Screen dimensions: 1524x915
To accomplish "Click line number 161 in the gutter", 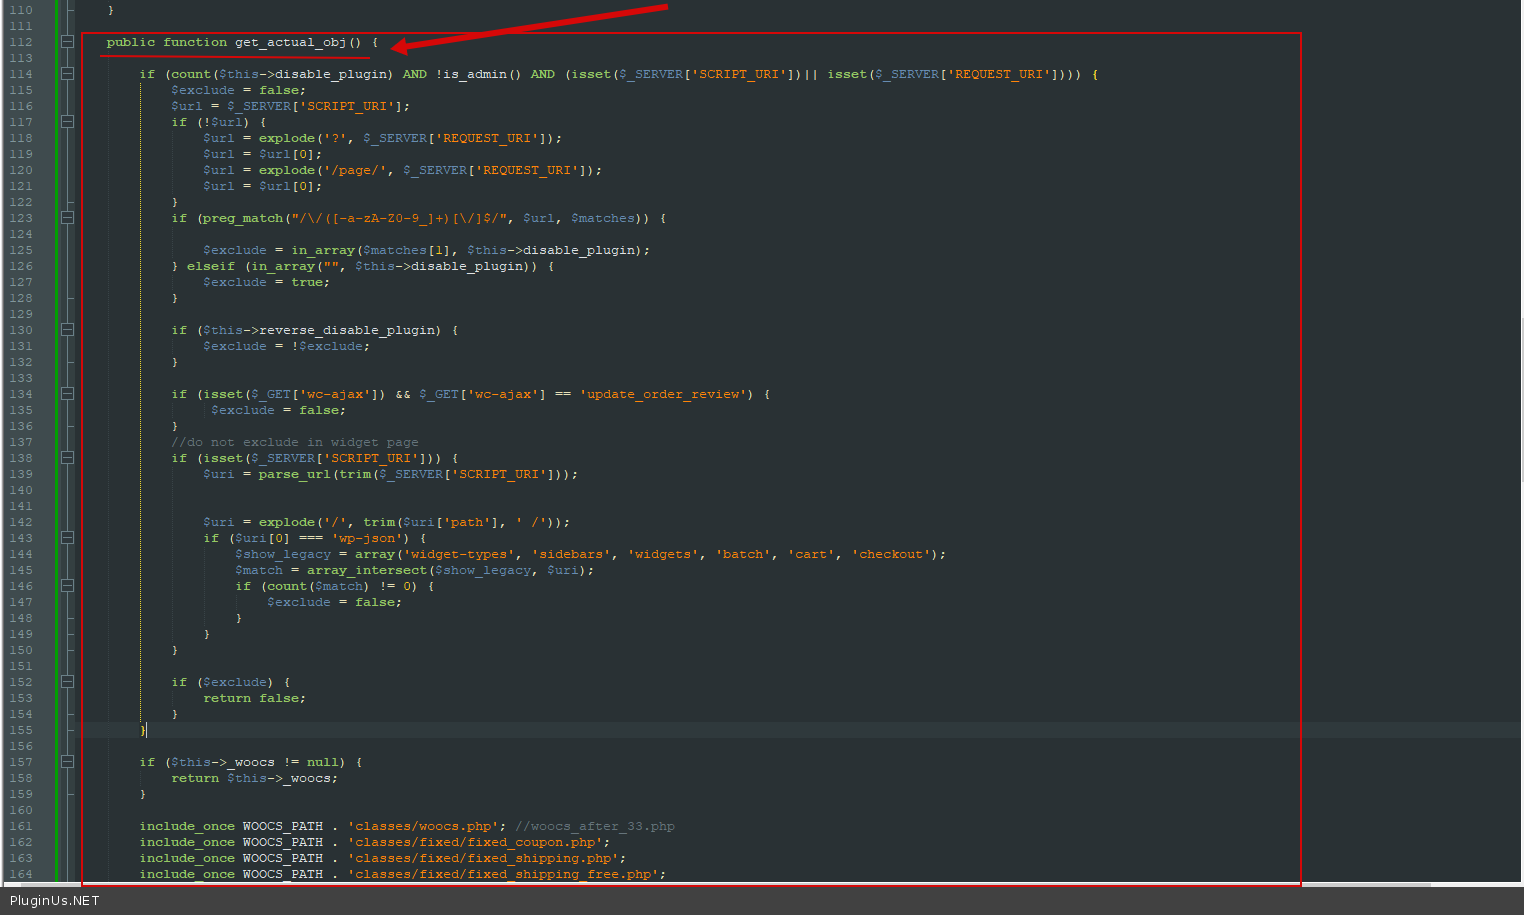I will pos(21,826).
